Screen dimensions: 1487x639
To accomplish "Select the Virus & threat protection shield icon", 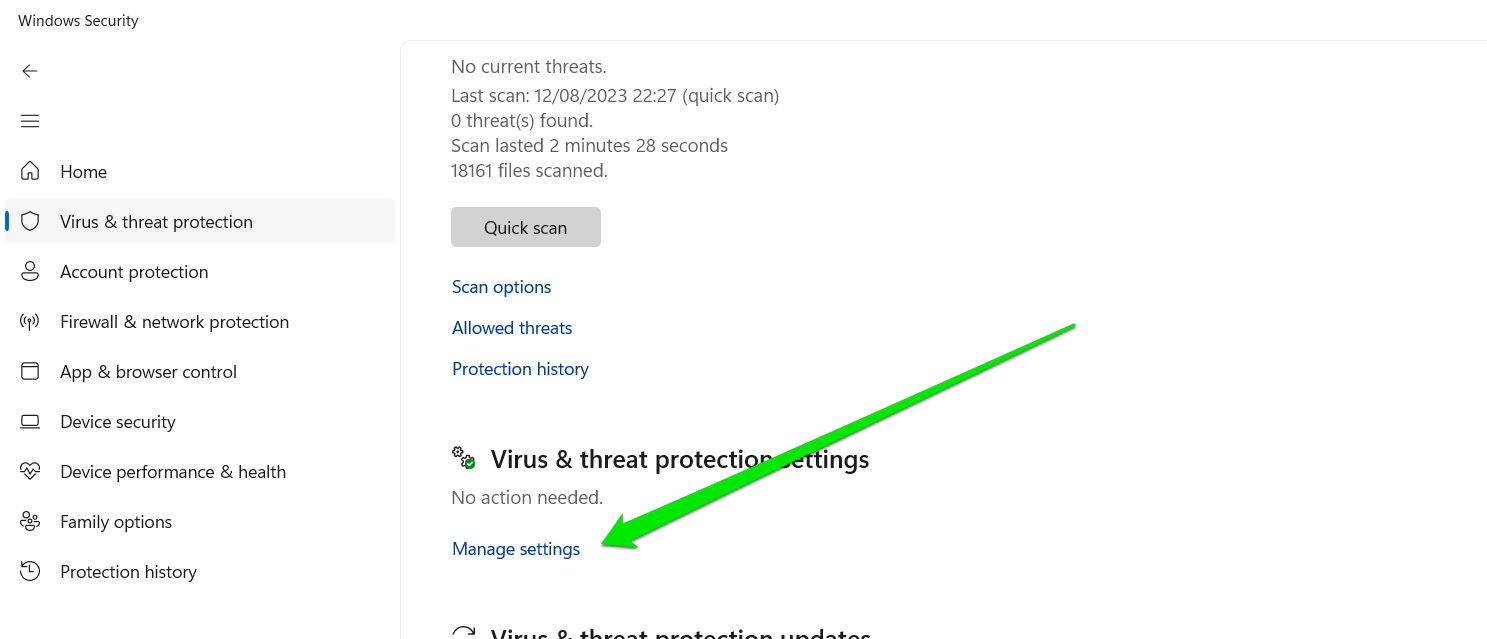I will (30, 221).
